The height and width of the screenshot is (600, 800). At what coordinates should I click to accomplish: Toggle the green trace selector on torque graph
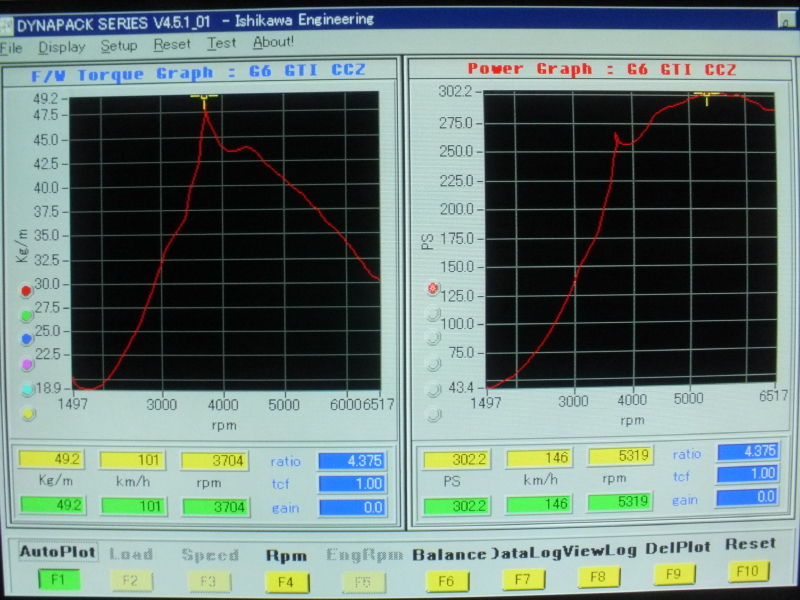pyautogui.click(x=27, y=316)
